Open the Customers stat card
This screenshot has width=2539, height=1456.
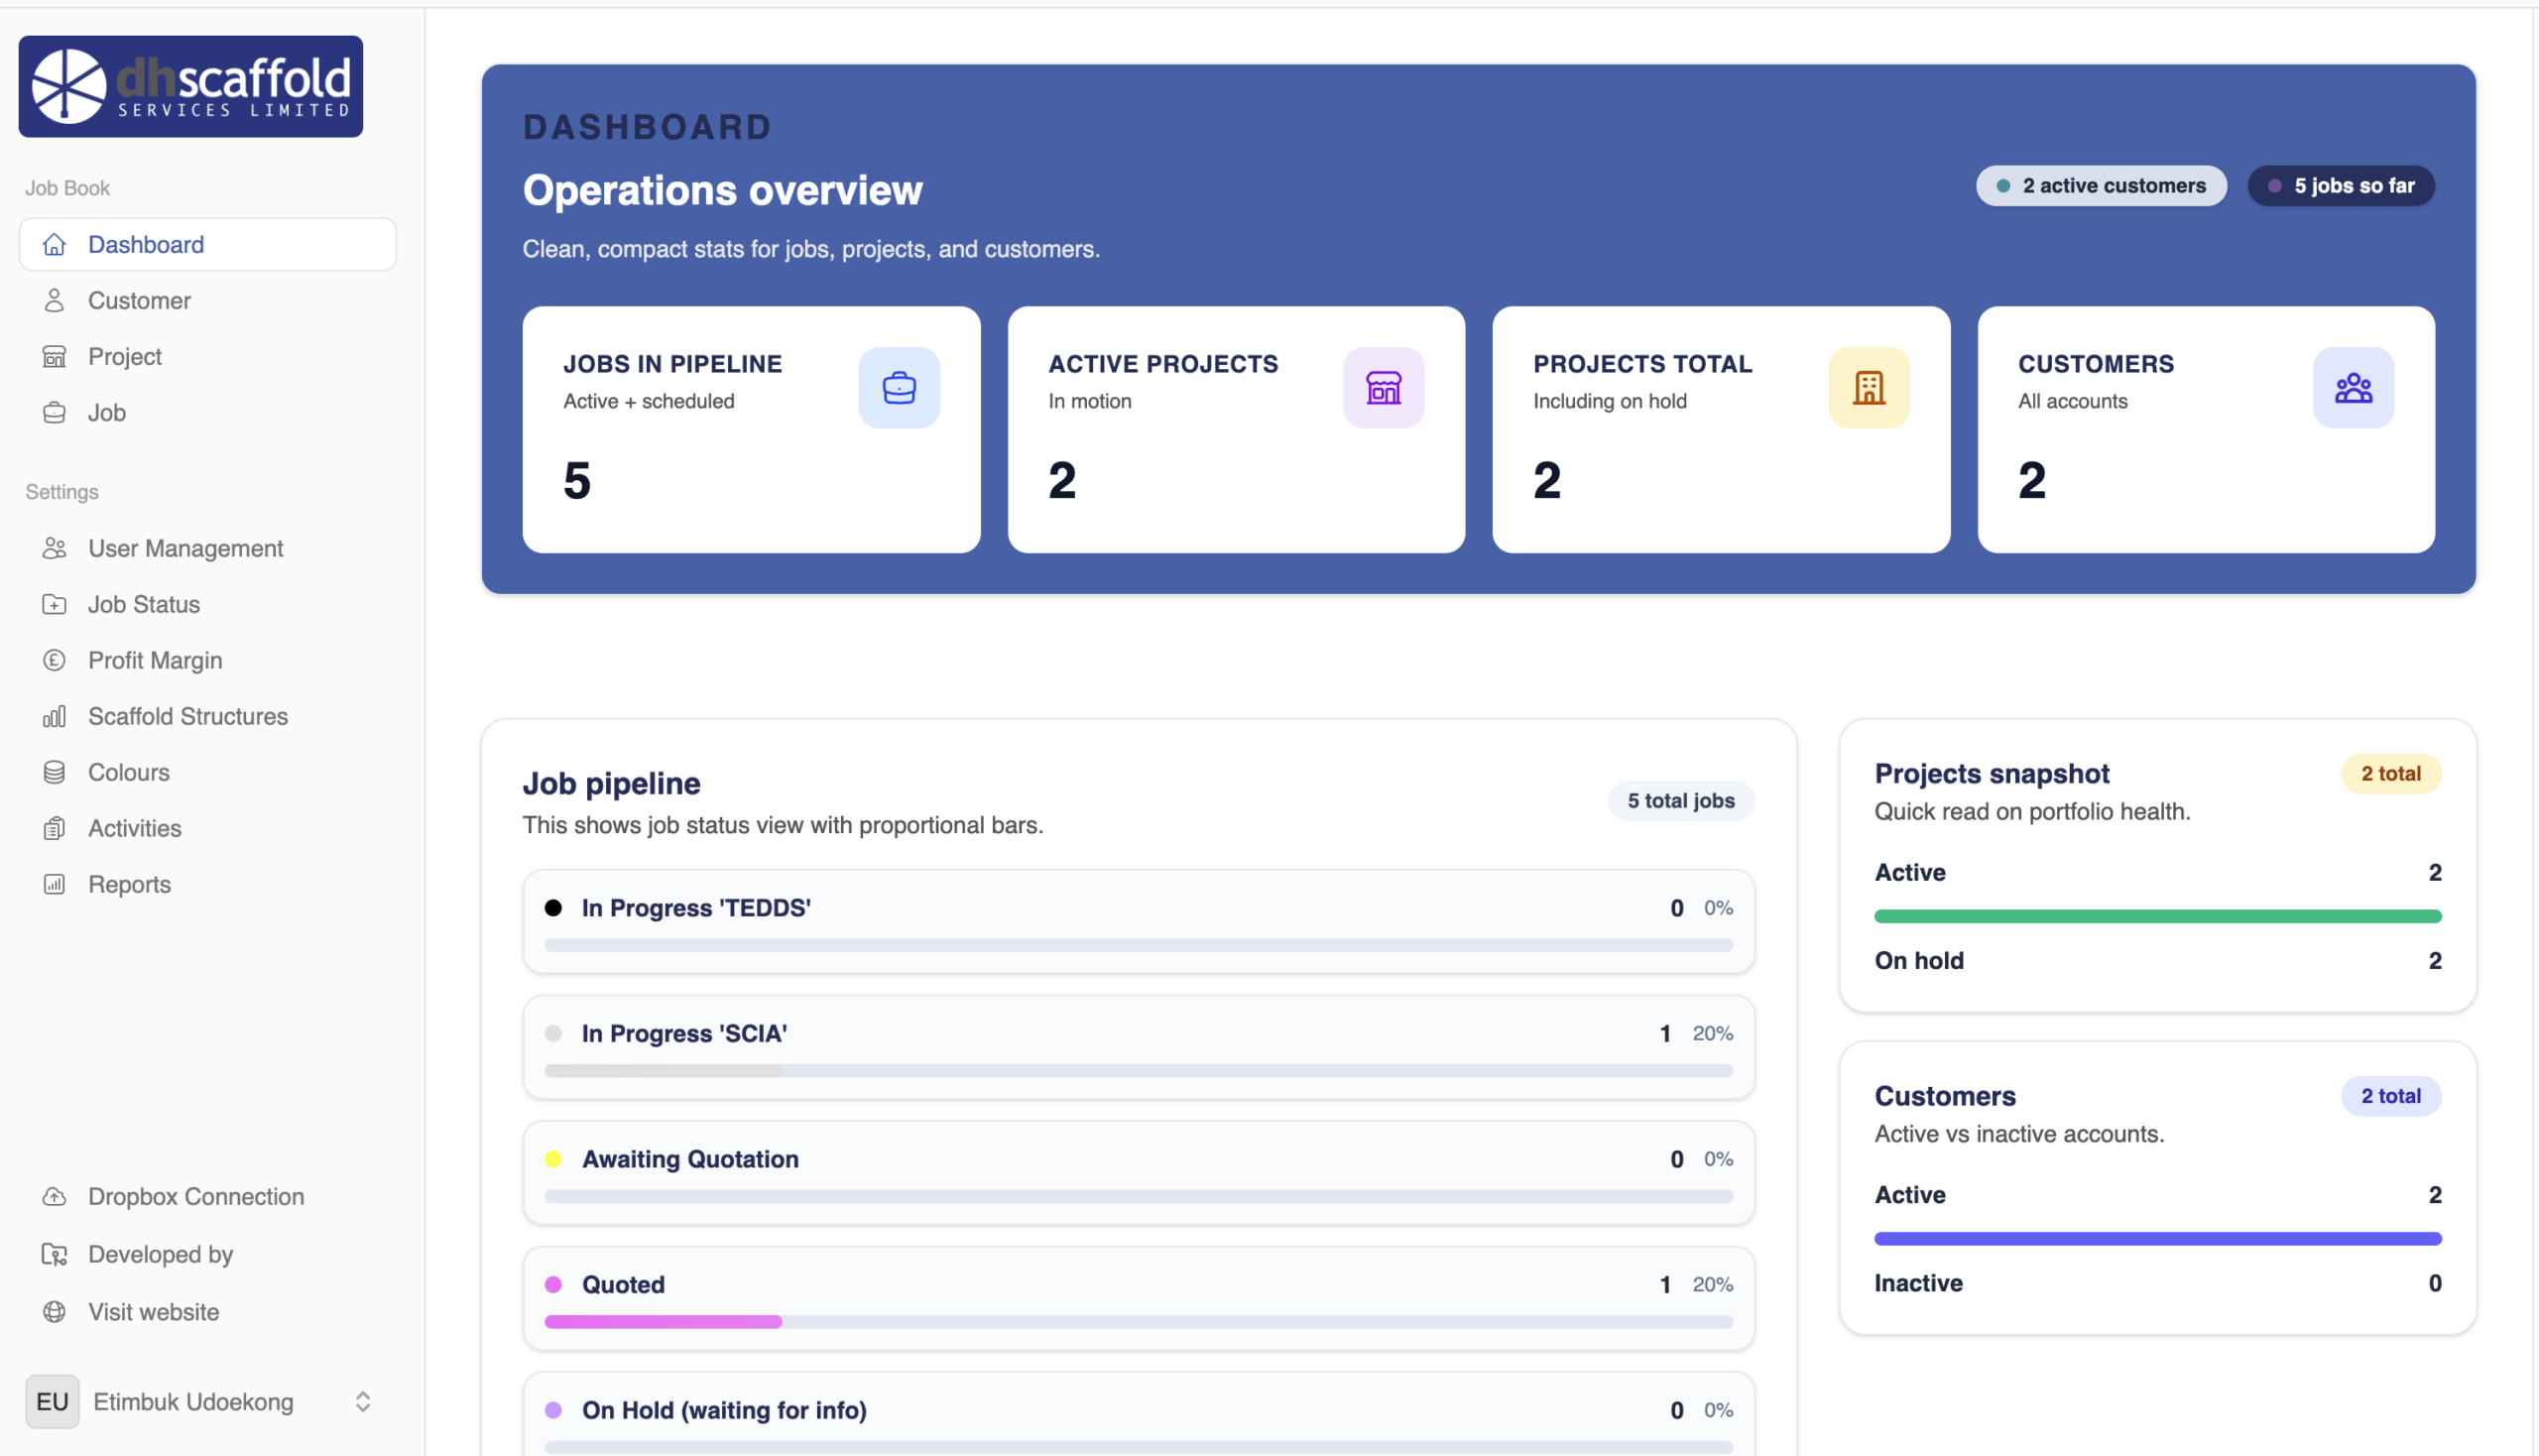[2206, 430]
